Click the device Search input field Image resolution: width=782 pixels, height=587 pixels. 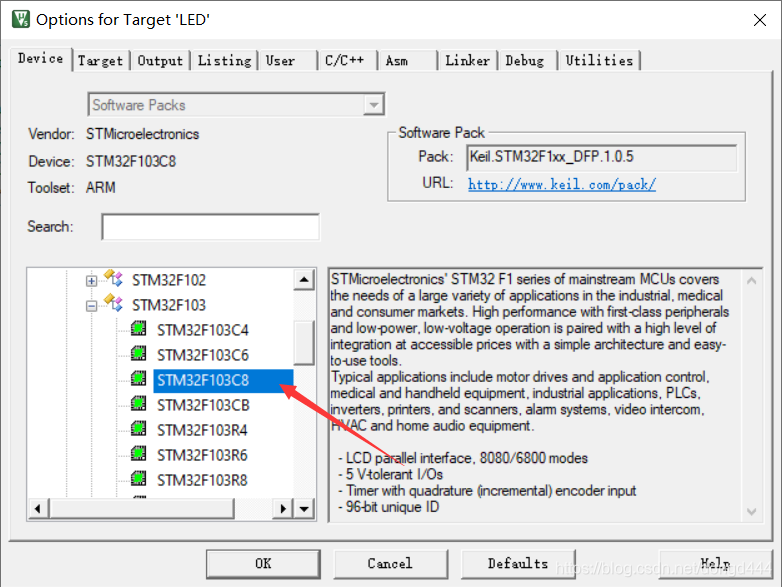coord(210,227)
